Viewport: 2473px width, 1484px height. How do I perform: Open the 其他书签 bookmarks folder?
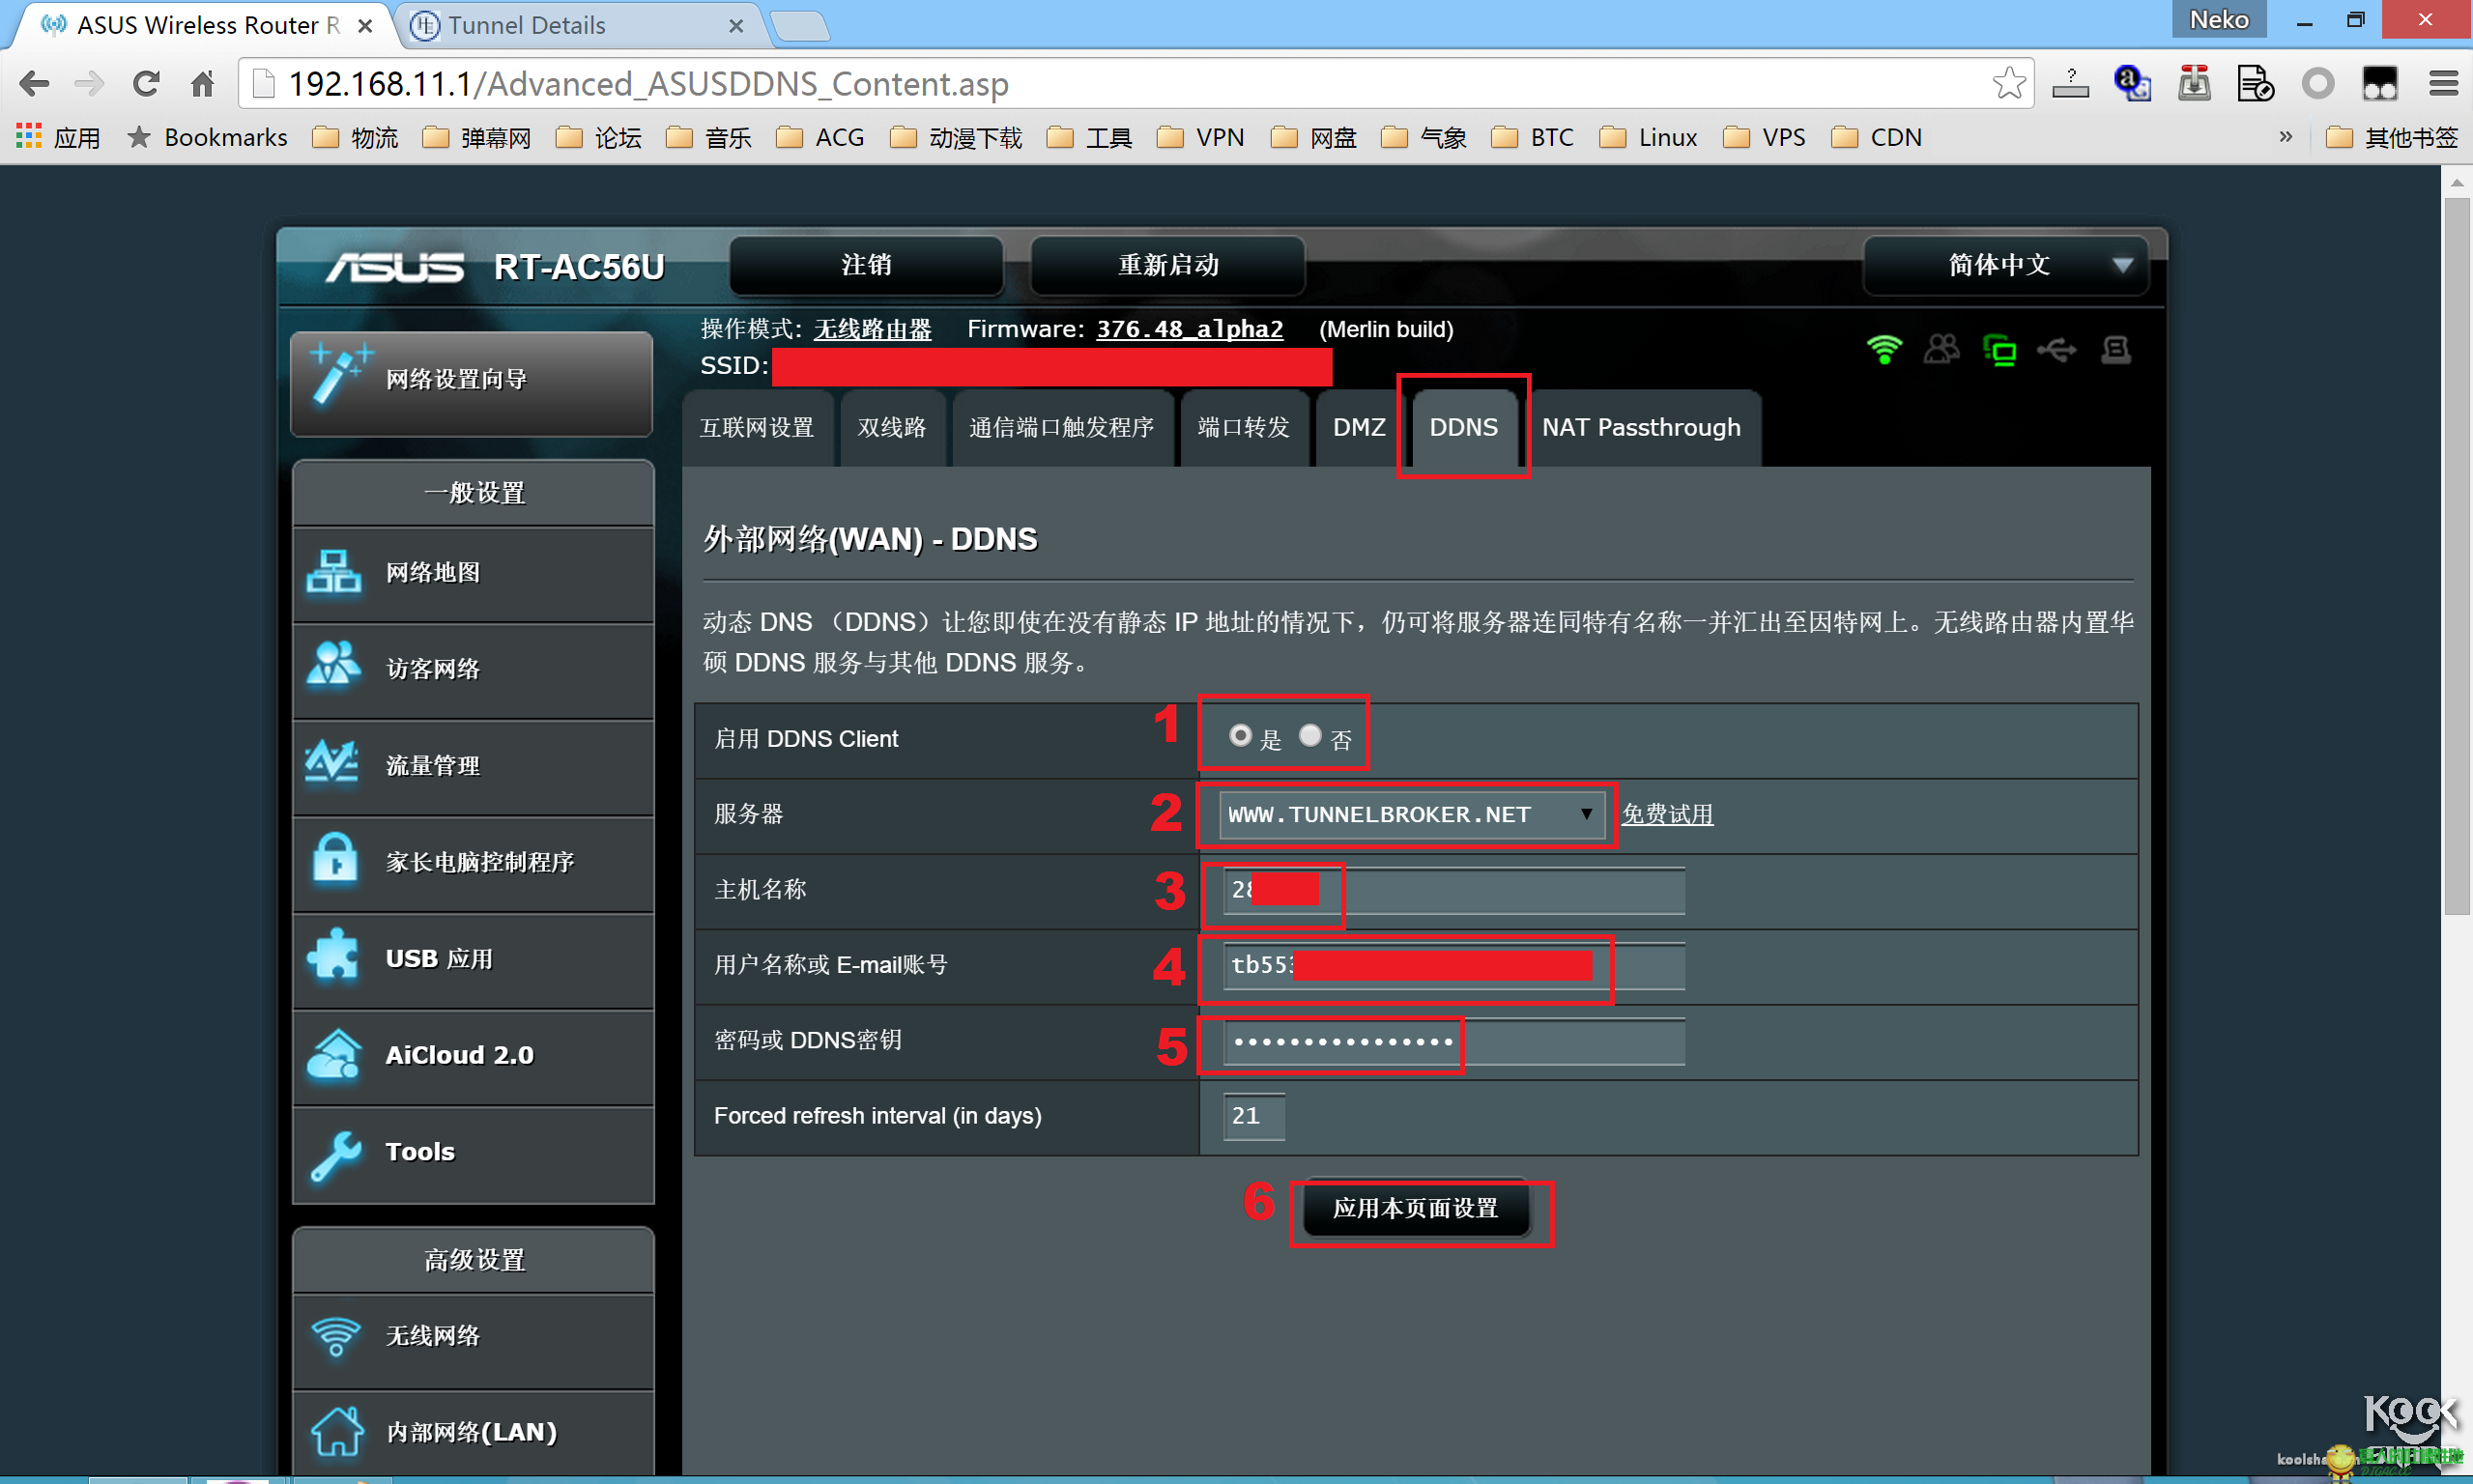(x=2391, y=137)
